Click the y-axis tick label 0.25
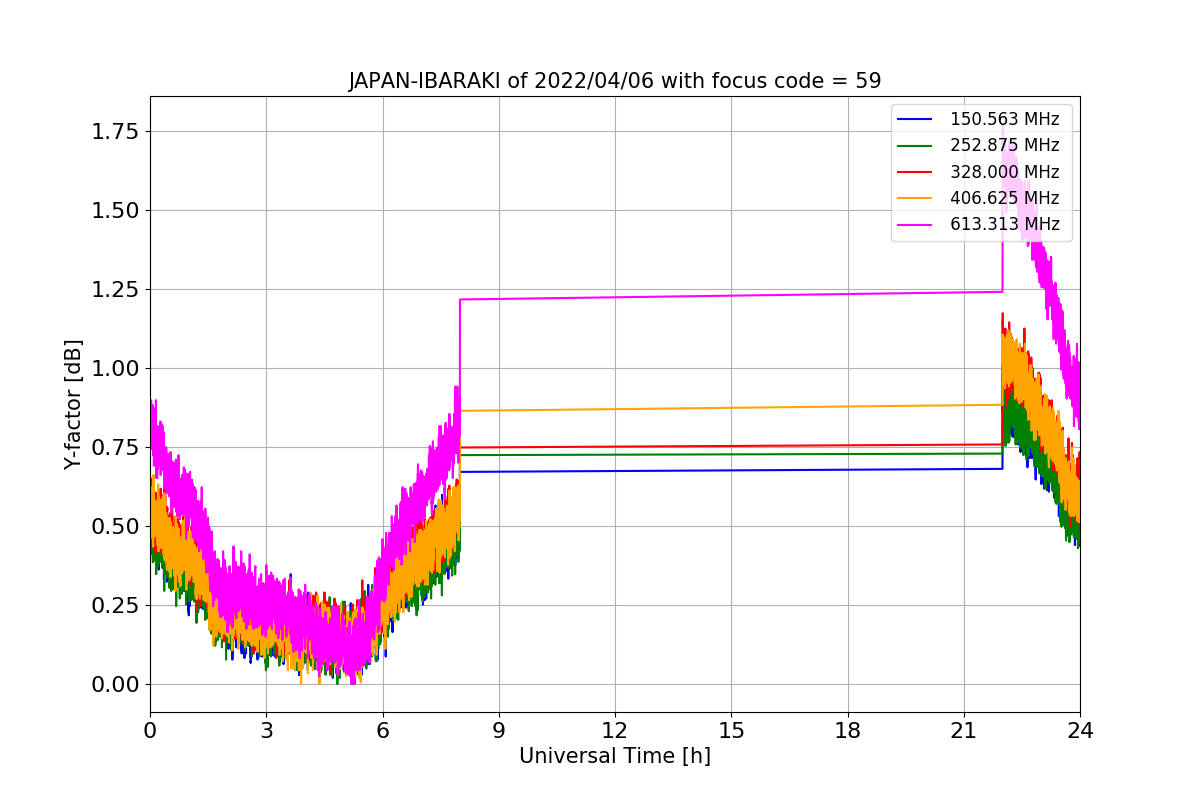The width and height of the screenshot is (1200, 800). (x=115, y=605)
